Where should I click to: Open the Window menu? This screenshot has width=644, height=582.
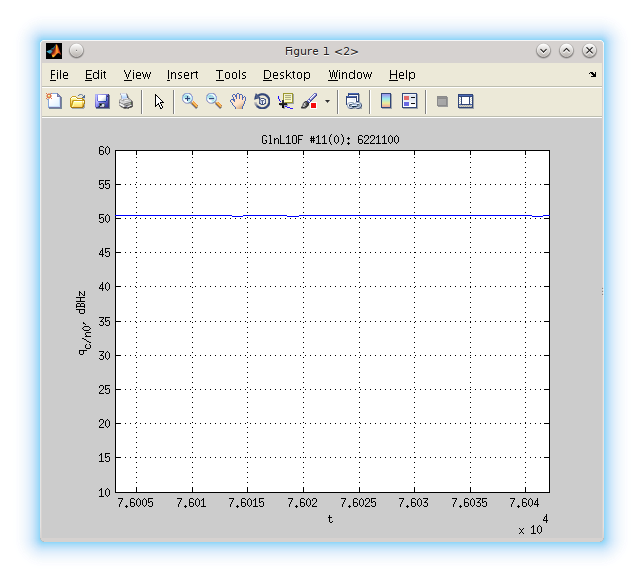click(x=350, y=75)
